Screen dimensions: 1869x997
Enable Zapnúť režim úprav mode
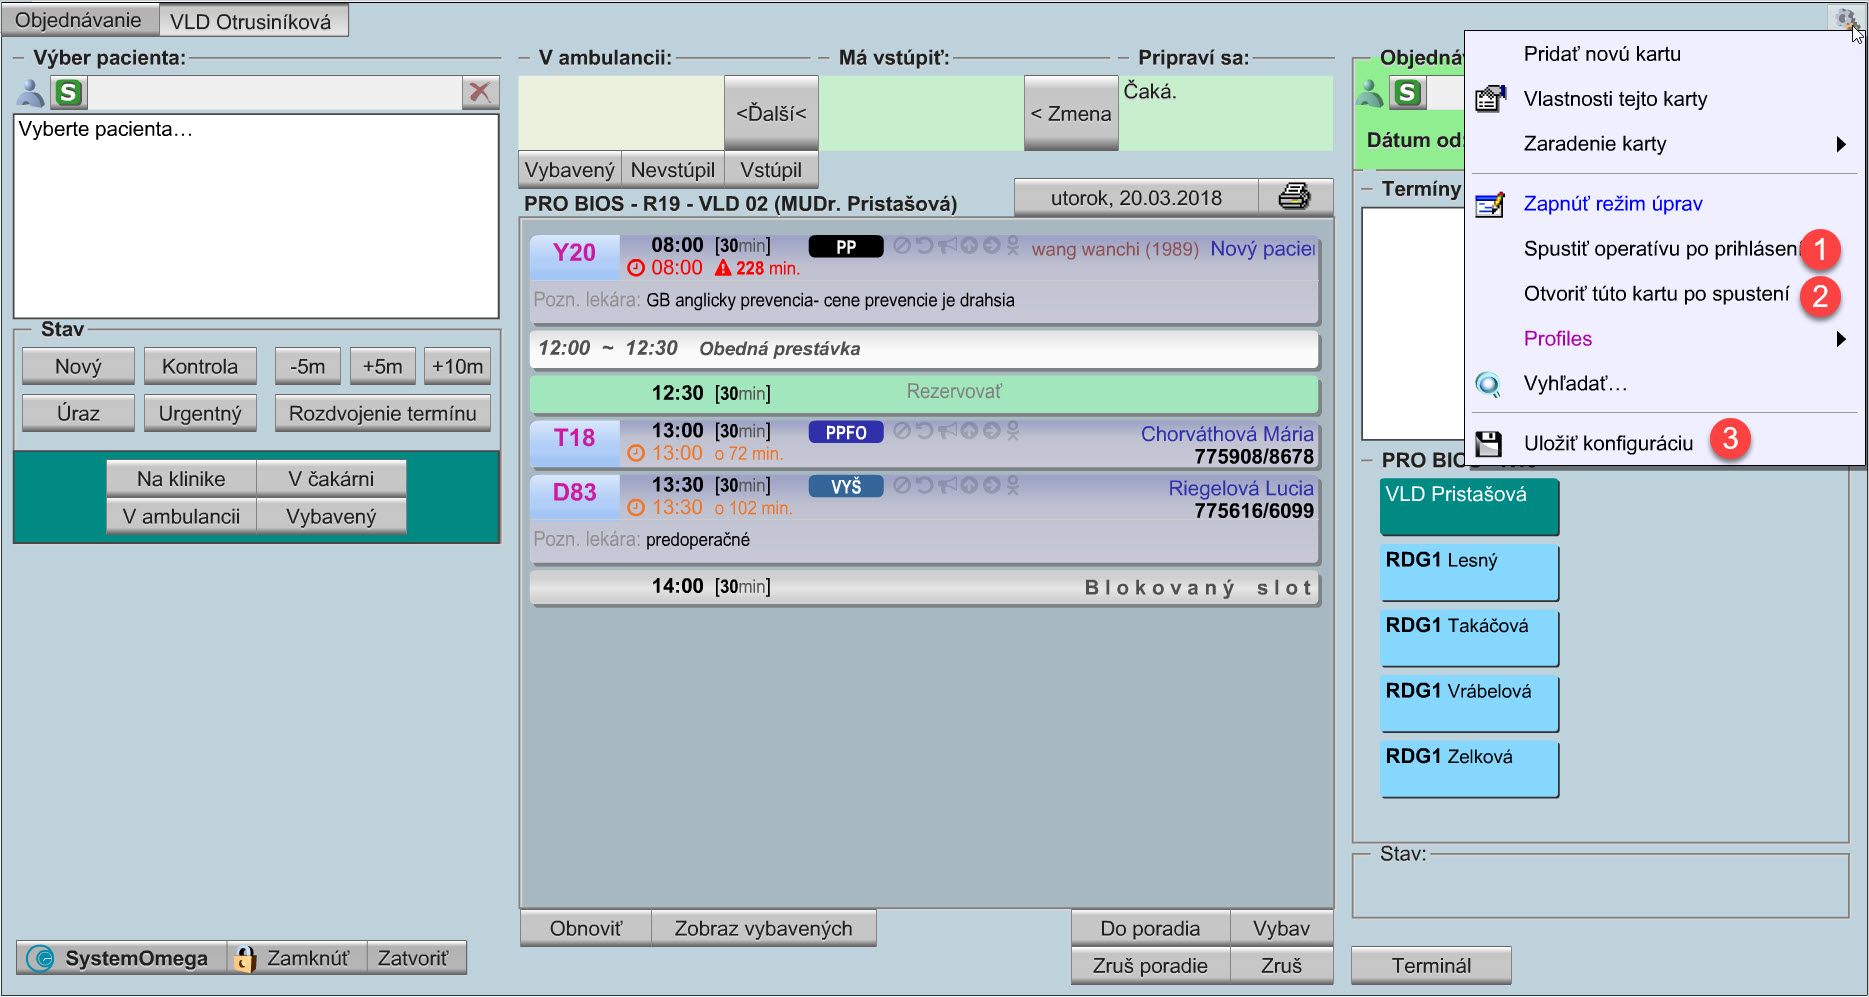pos(1612,203)
